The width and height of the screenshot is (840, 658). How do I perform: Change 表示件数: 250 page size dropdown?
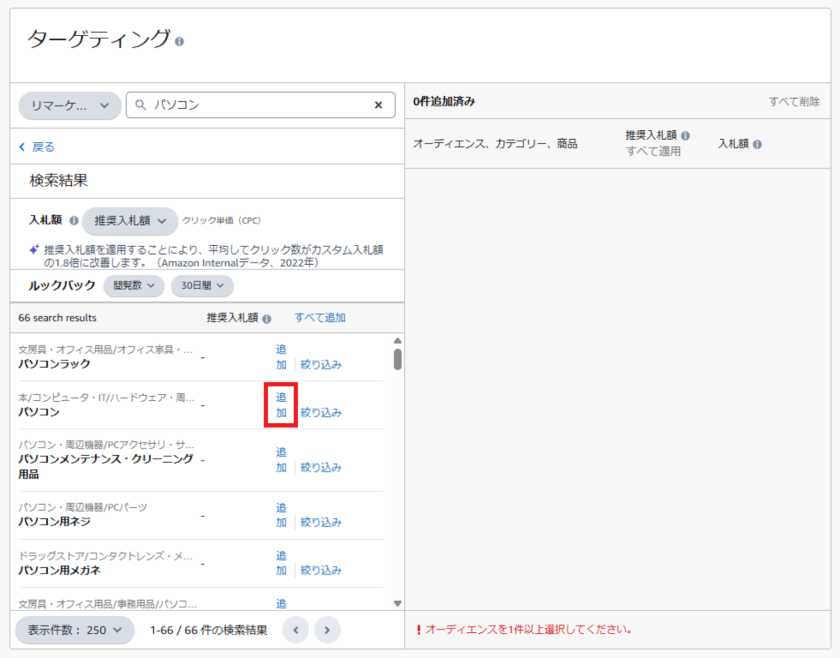point(74,630)
